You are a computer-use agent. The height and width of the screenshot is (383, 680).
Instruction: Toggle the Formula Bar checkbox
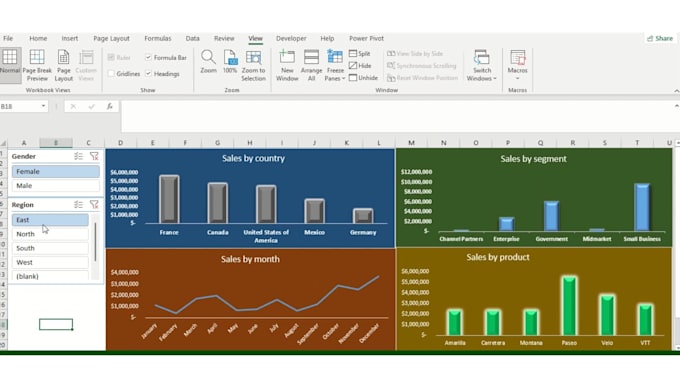pos(148,57)
